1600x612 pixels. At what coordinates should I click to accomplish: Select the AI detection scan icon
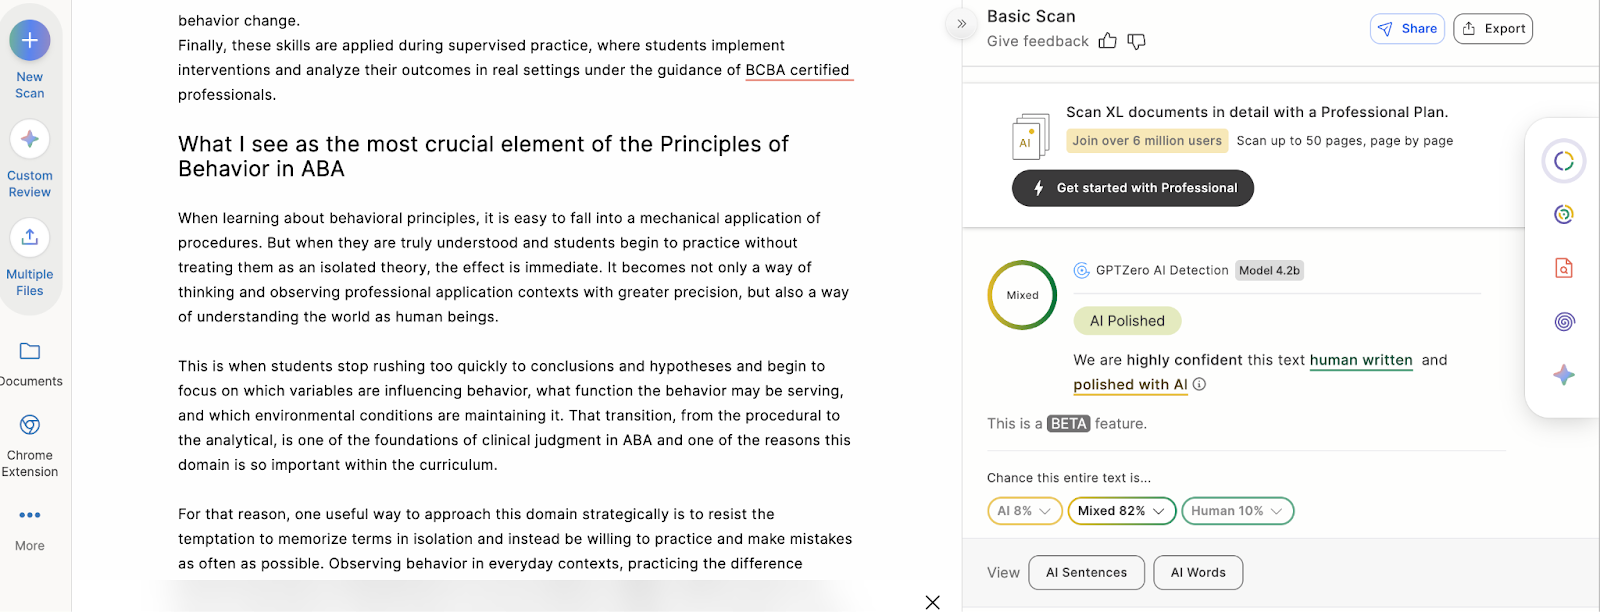coord(1562,160)
